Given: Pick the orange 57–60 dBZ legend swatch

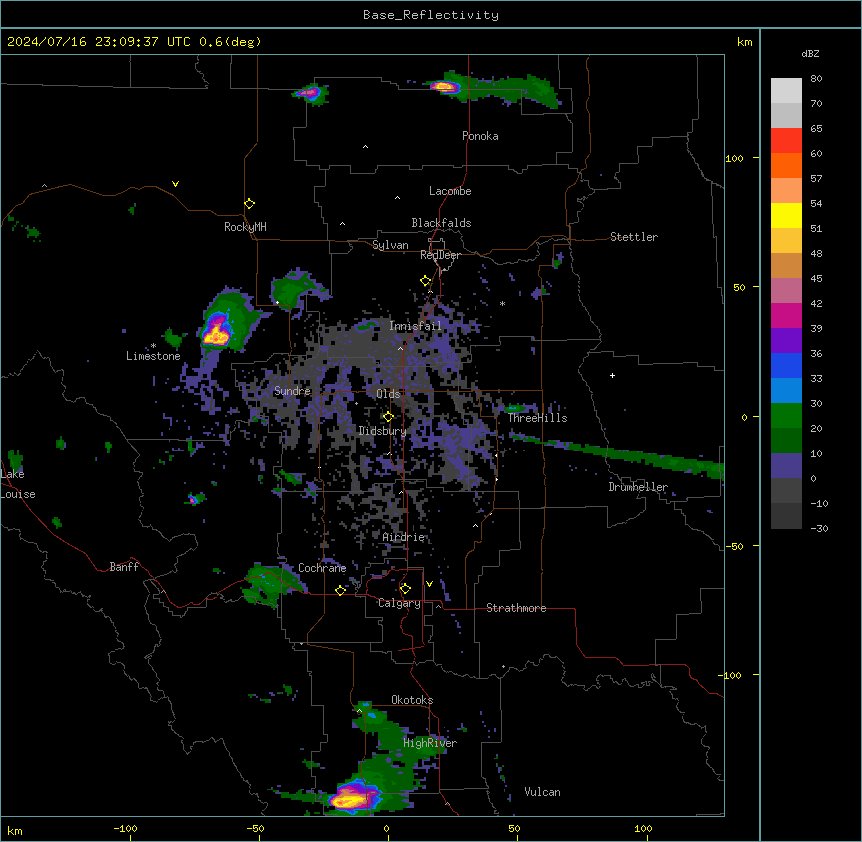Looking at the screenshot, I should click(x=786, y=165).
